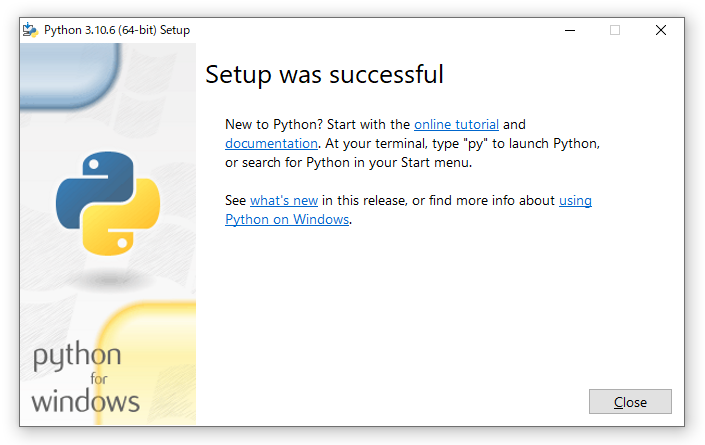The height and width of the screenshot is (445, 705).
Task: Click the grayed-out maximize button
Action: pyautogui.click(x=615, y=30)
